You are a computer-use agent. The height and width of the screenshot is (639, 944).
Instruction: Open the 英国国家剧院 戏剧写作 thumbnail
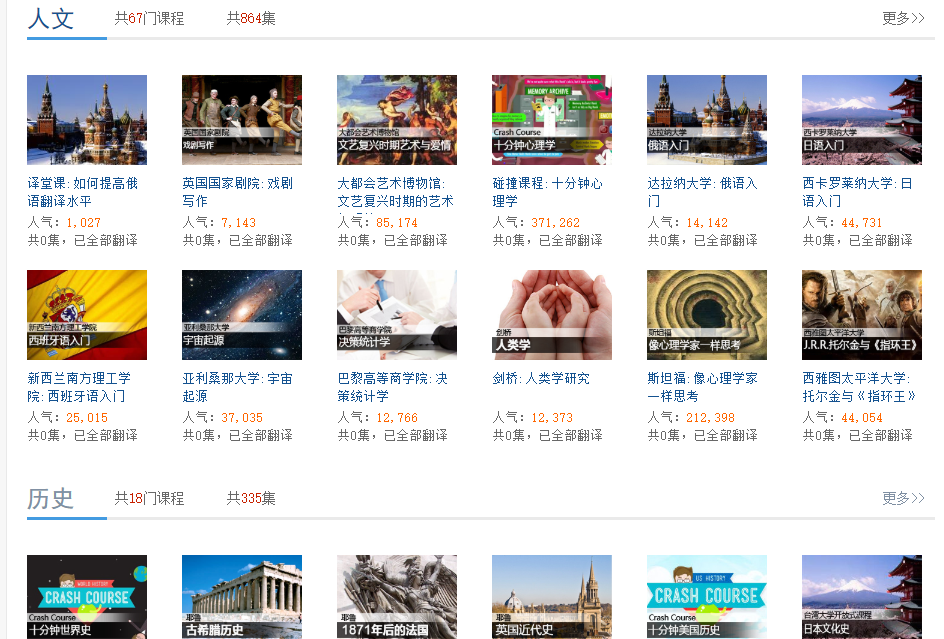pyautogui.click(x=242, y=120)
